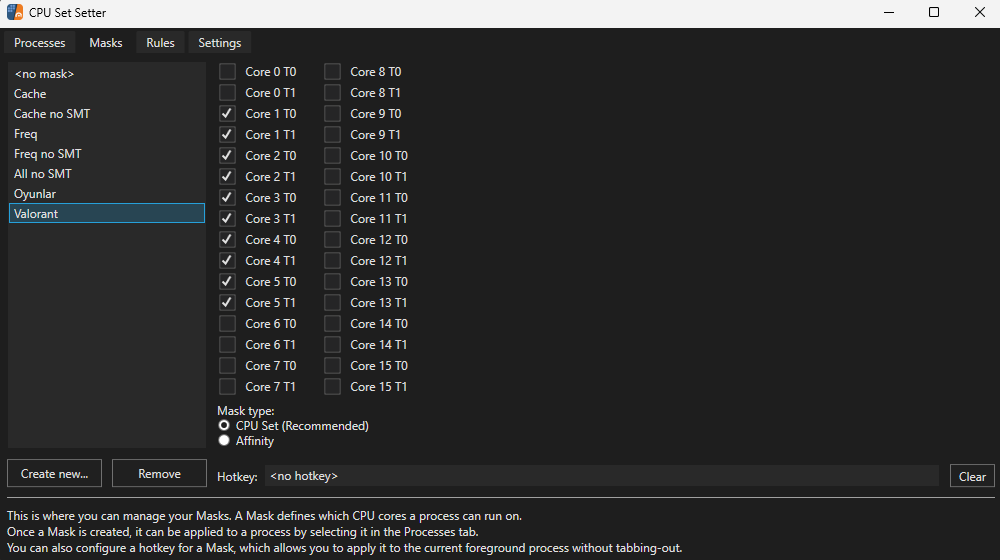Uncheck Core 5 T1
The width and height of the screenshot is (1000, 560).
[x=227, y=303]
